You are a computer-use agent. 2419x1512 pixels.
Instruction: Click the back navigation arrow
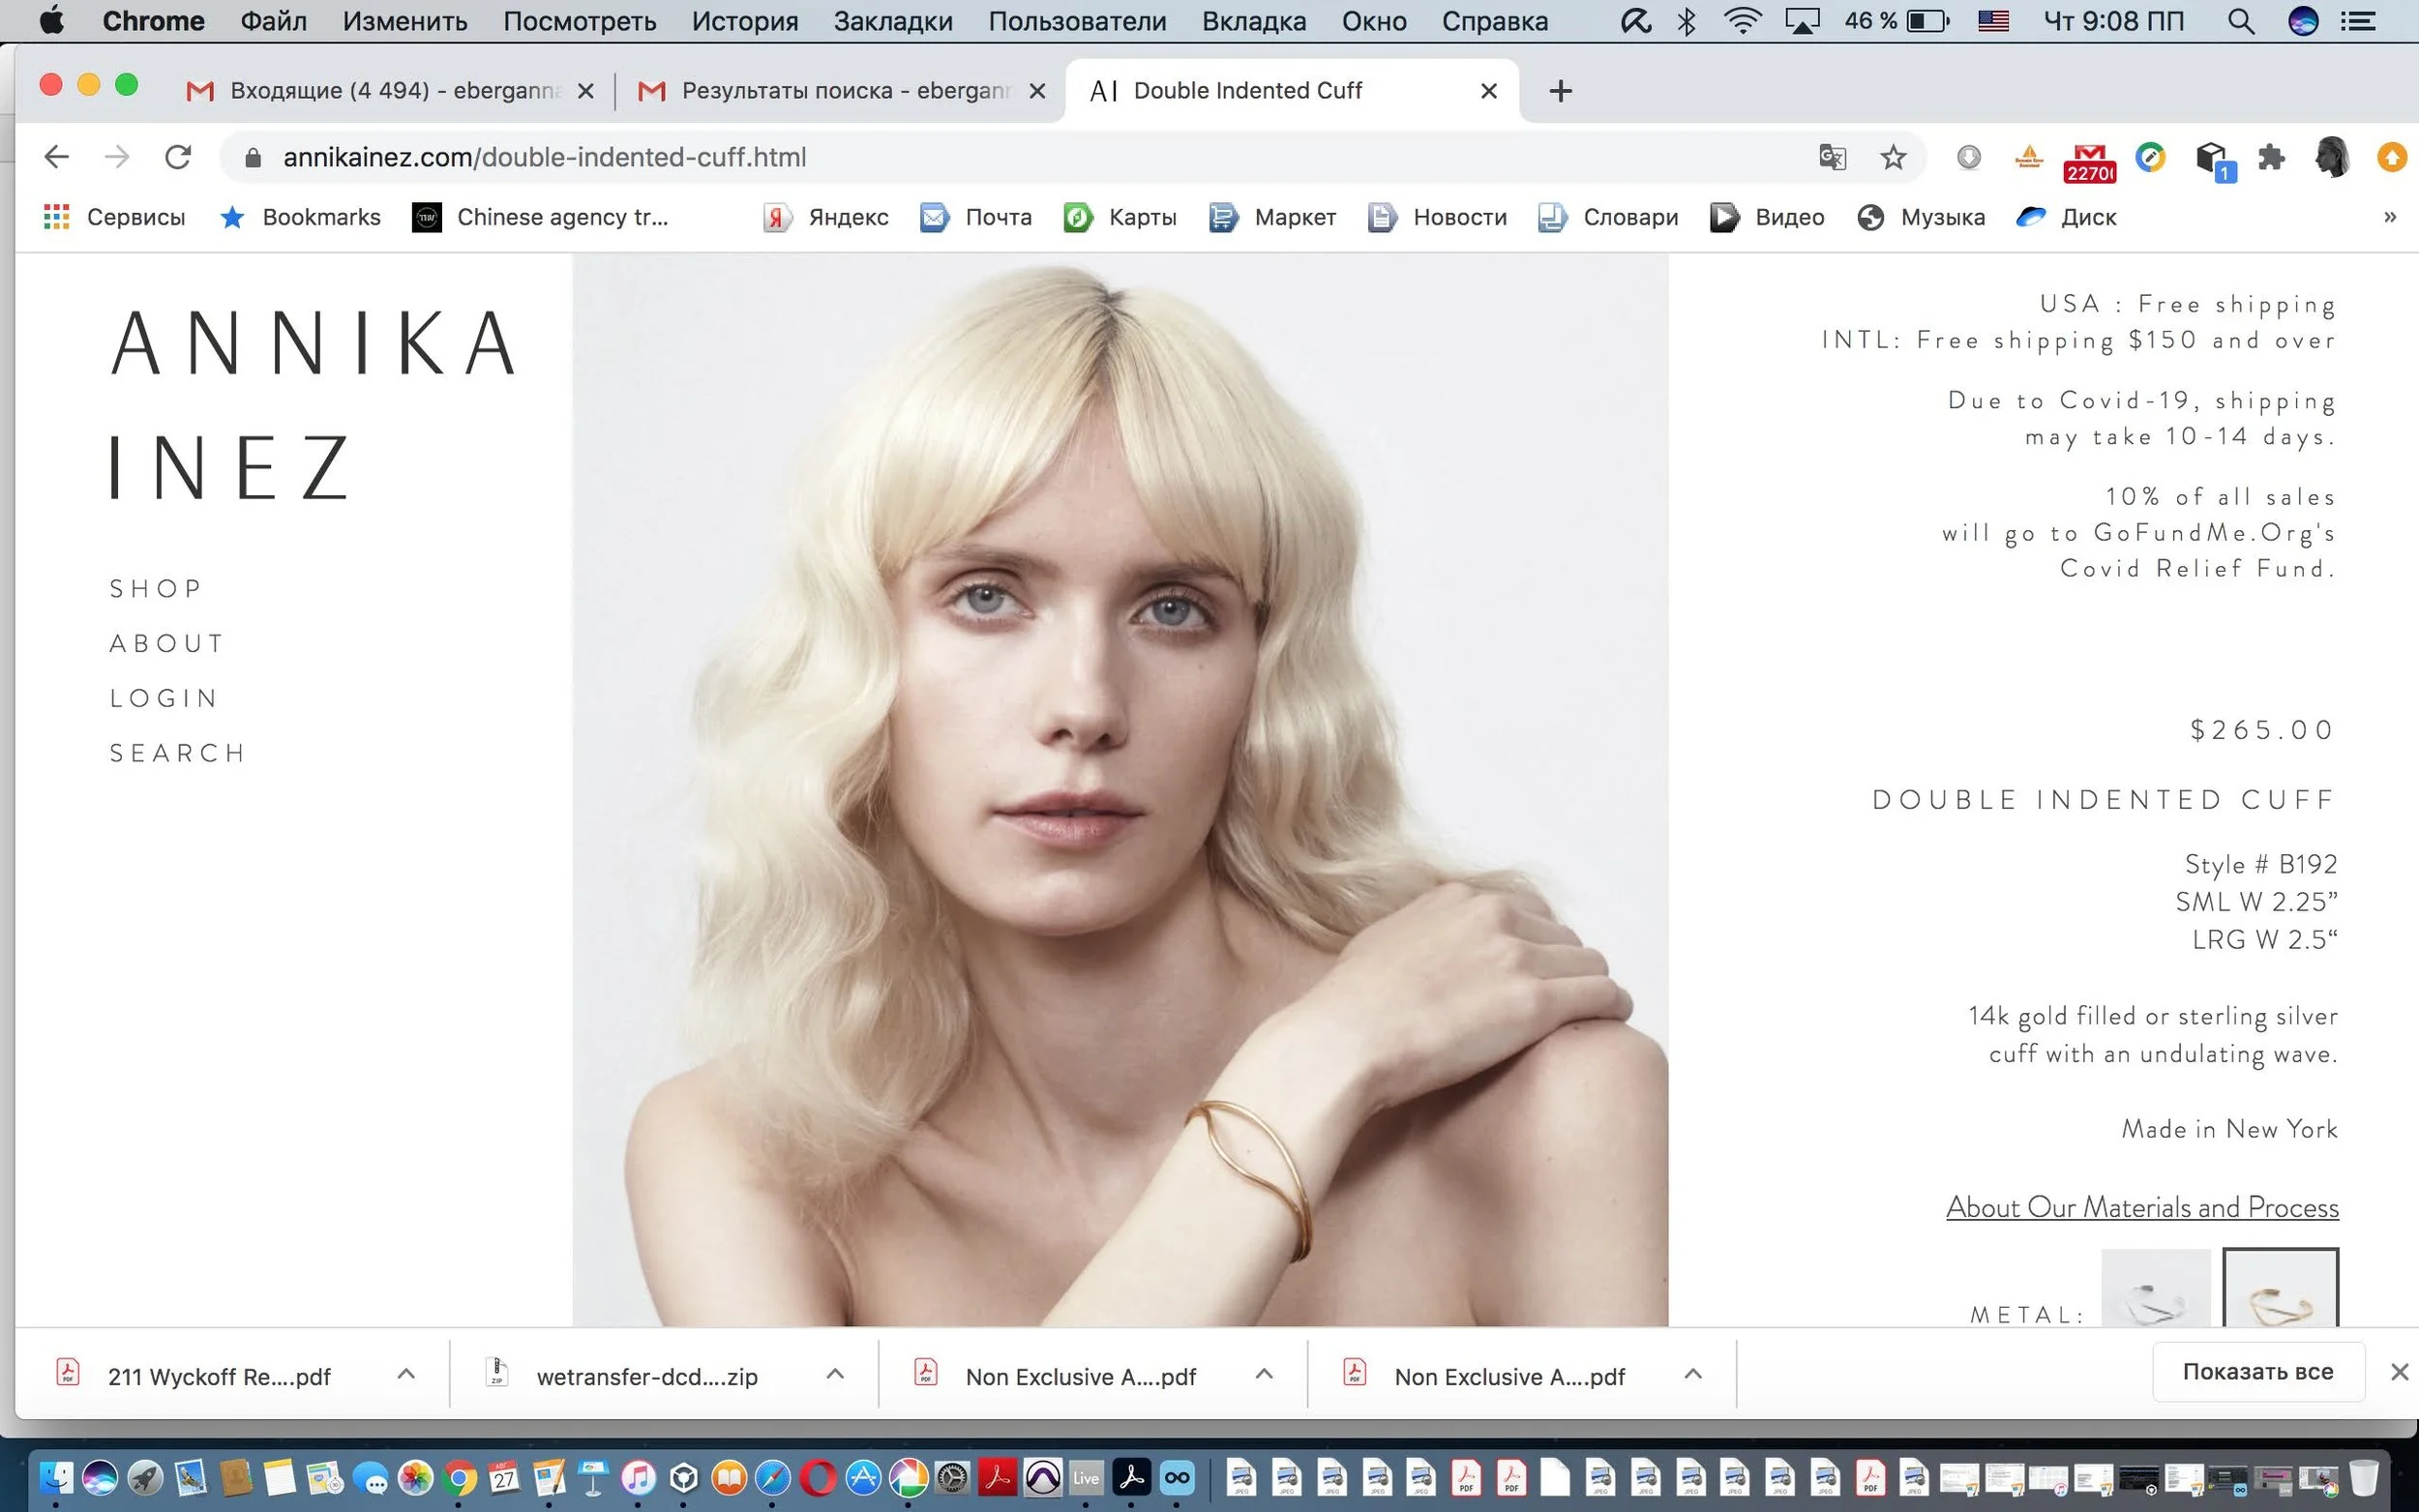[57, 157]
